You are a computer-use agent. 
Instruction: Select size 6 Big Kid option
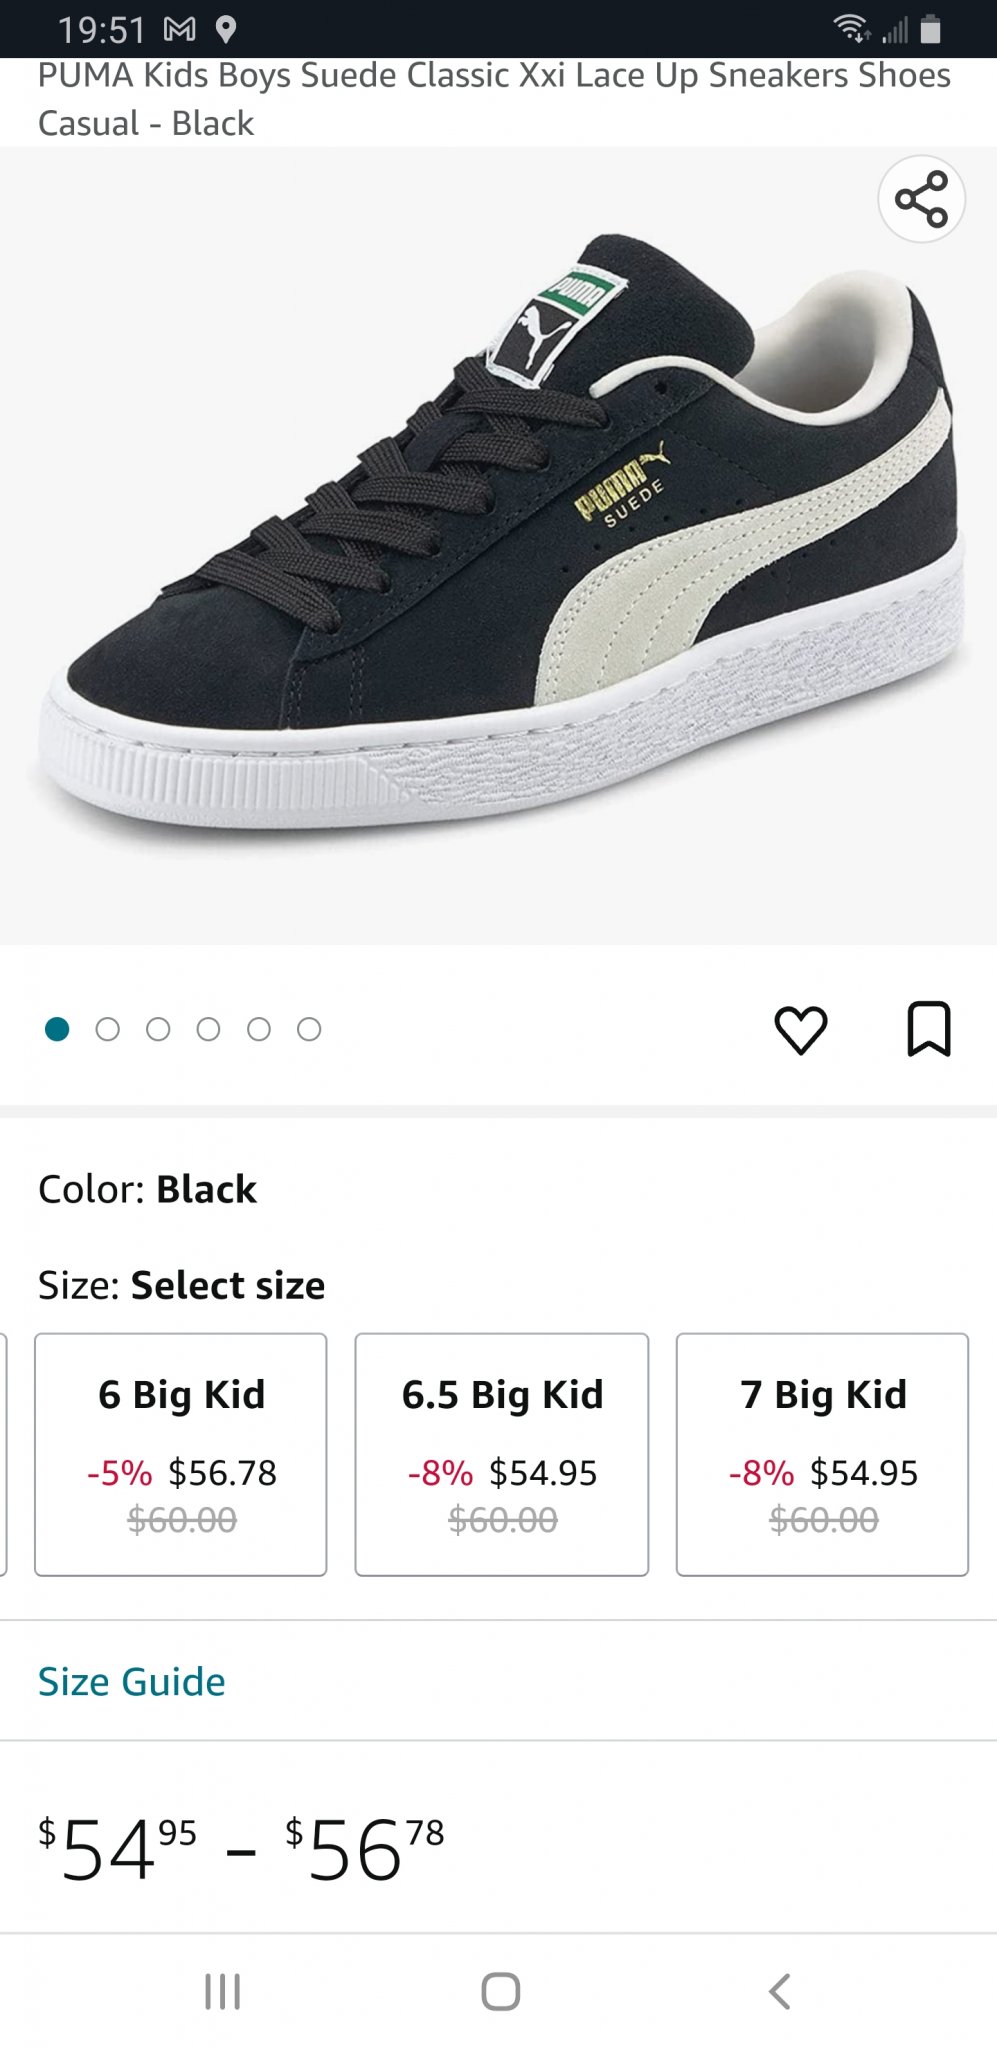click(x=181, y=1454)
